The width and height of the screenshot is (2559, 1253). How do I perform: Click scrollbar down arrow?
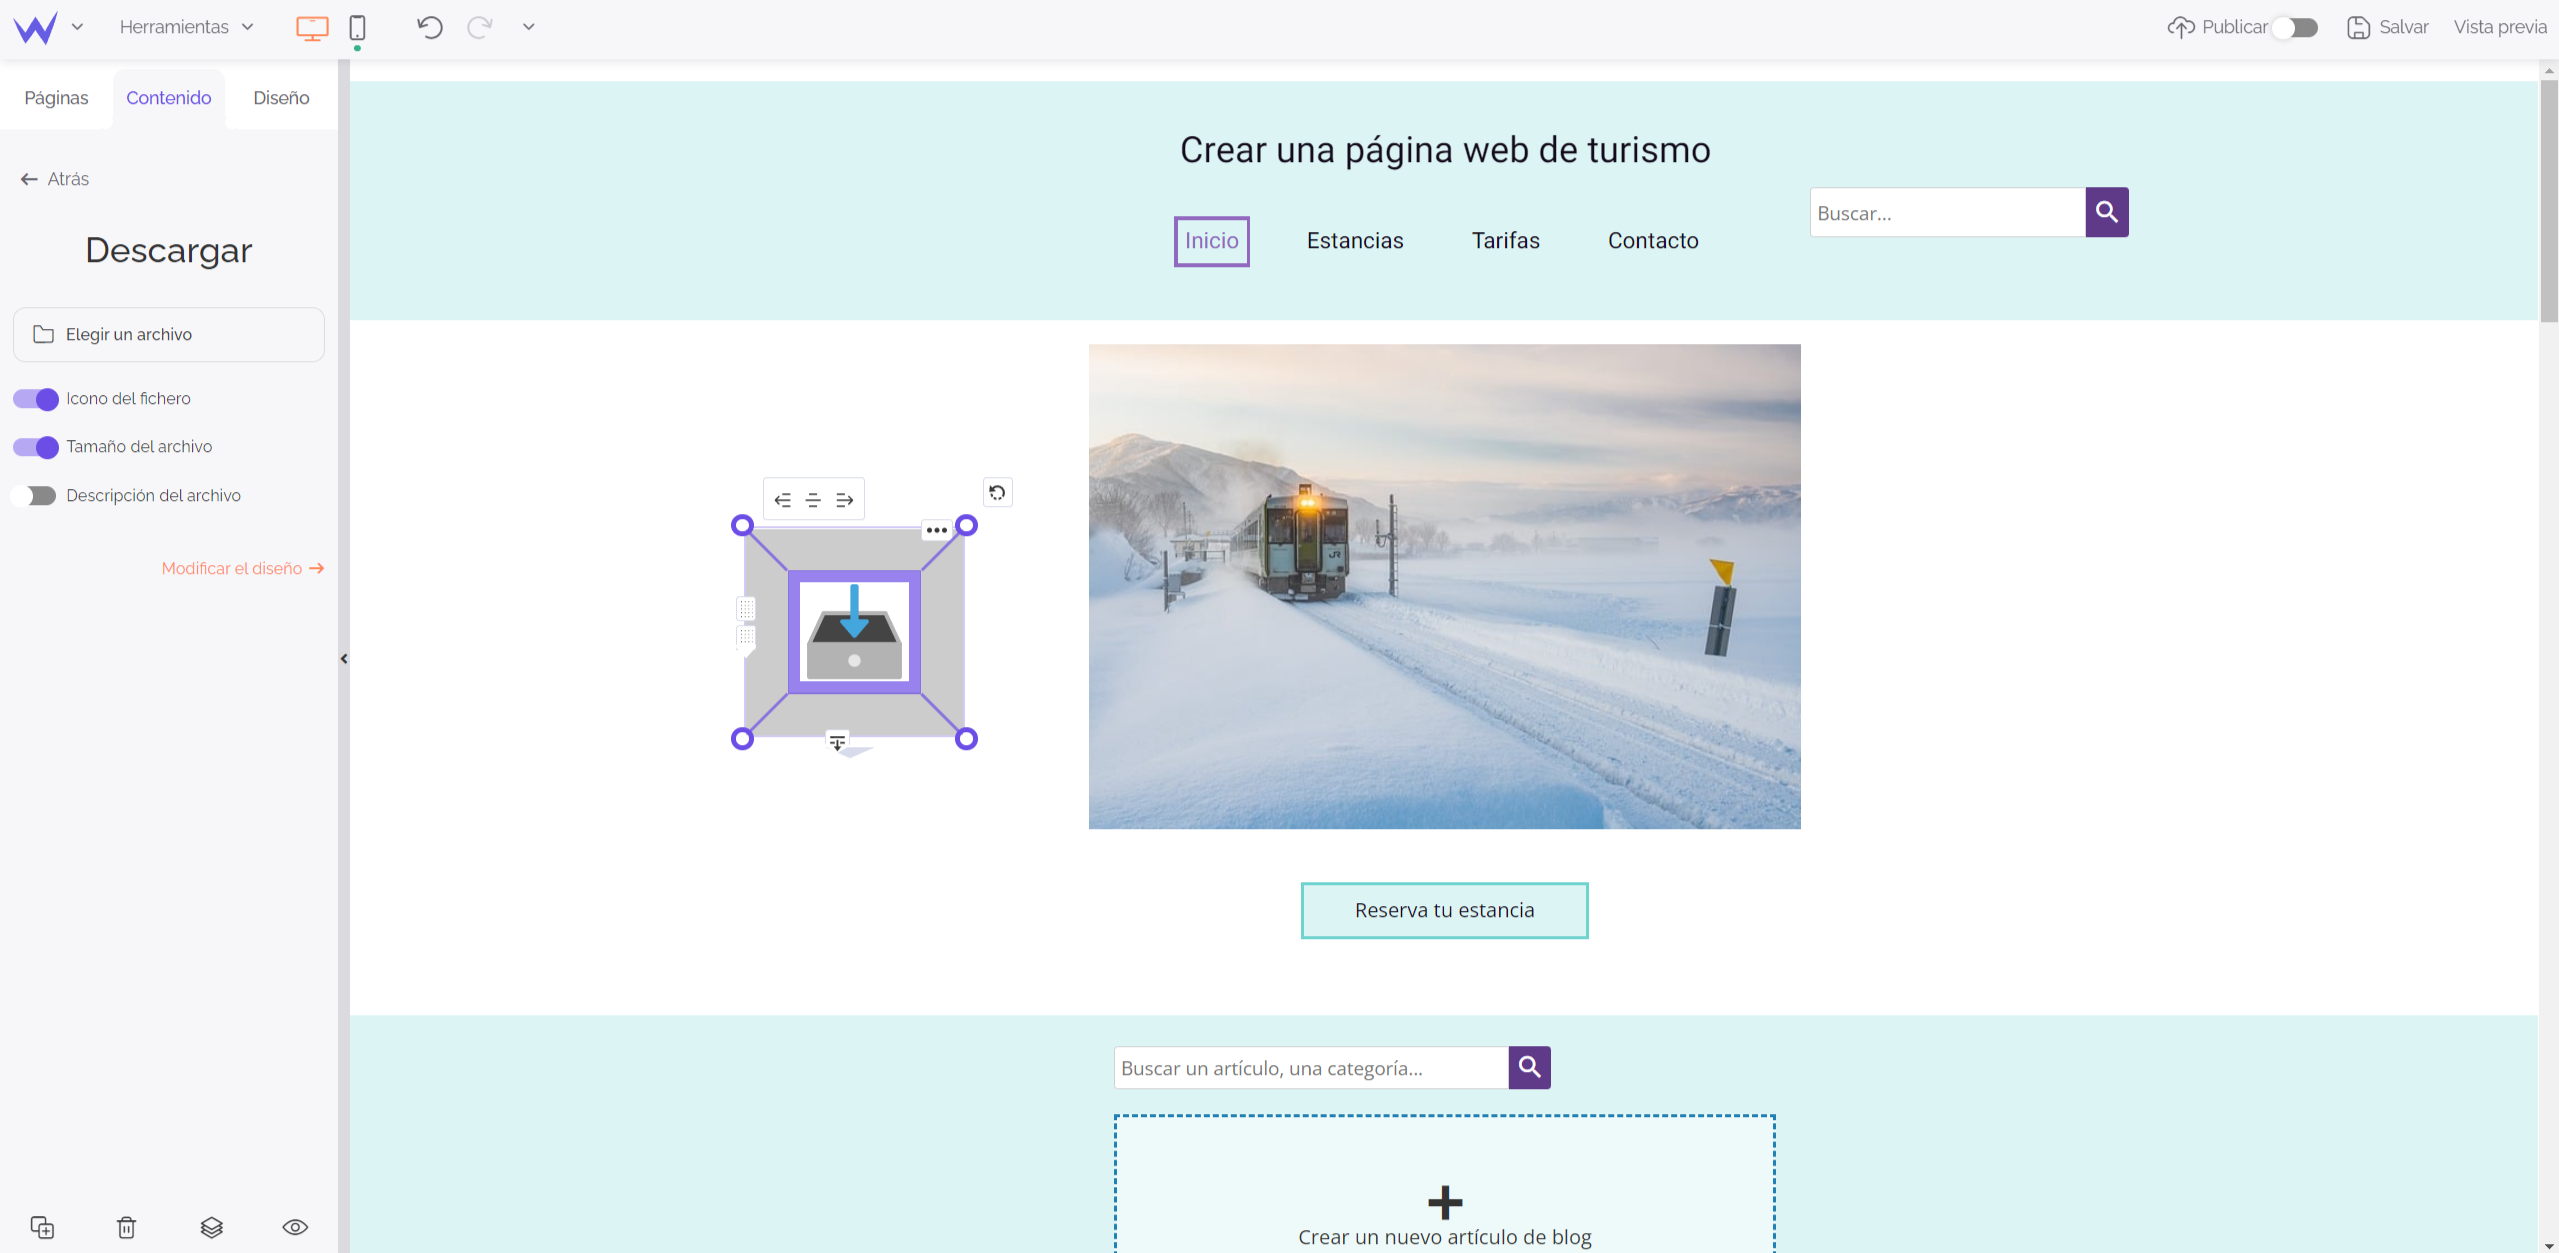coord(2549,1245)
